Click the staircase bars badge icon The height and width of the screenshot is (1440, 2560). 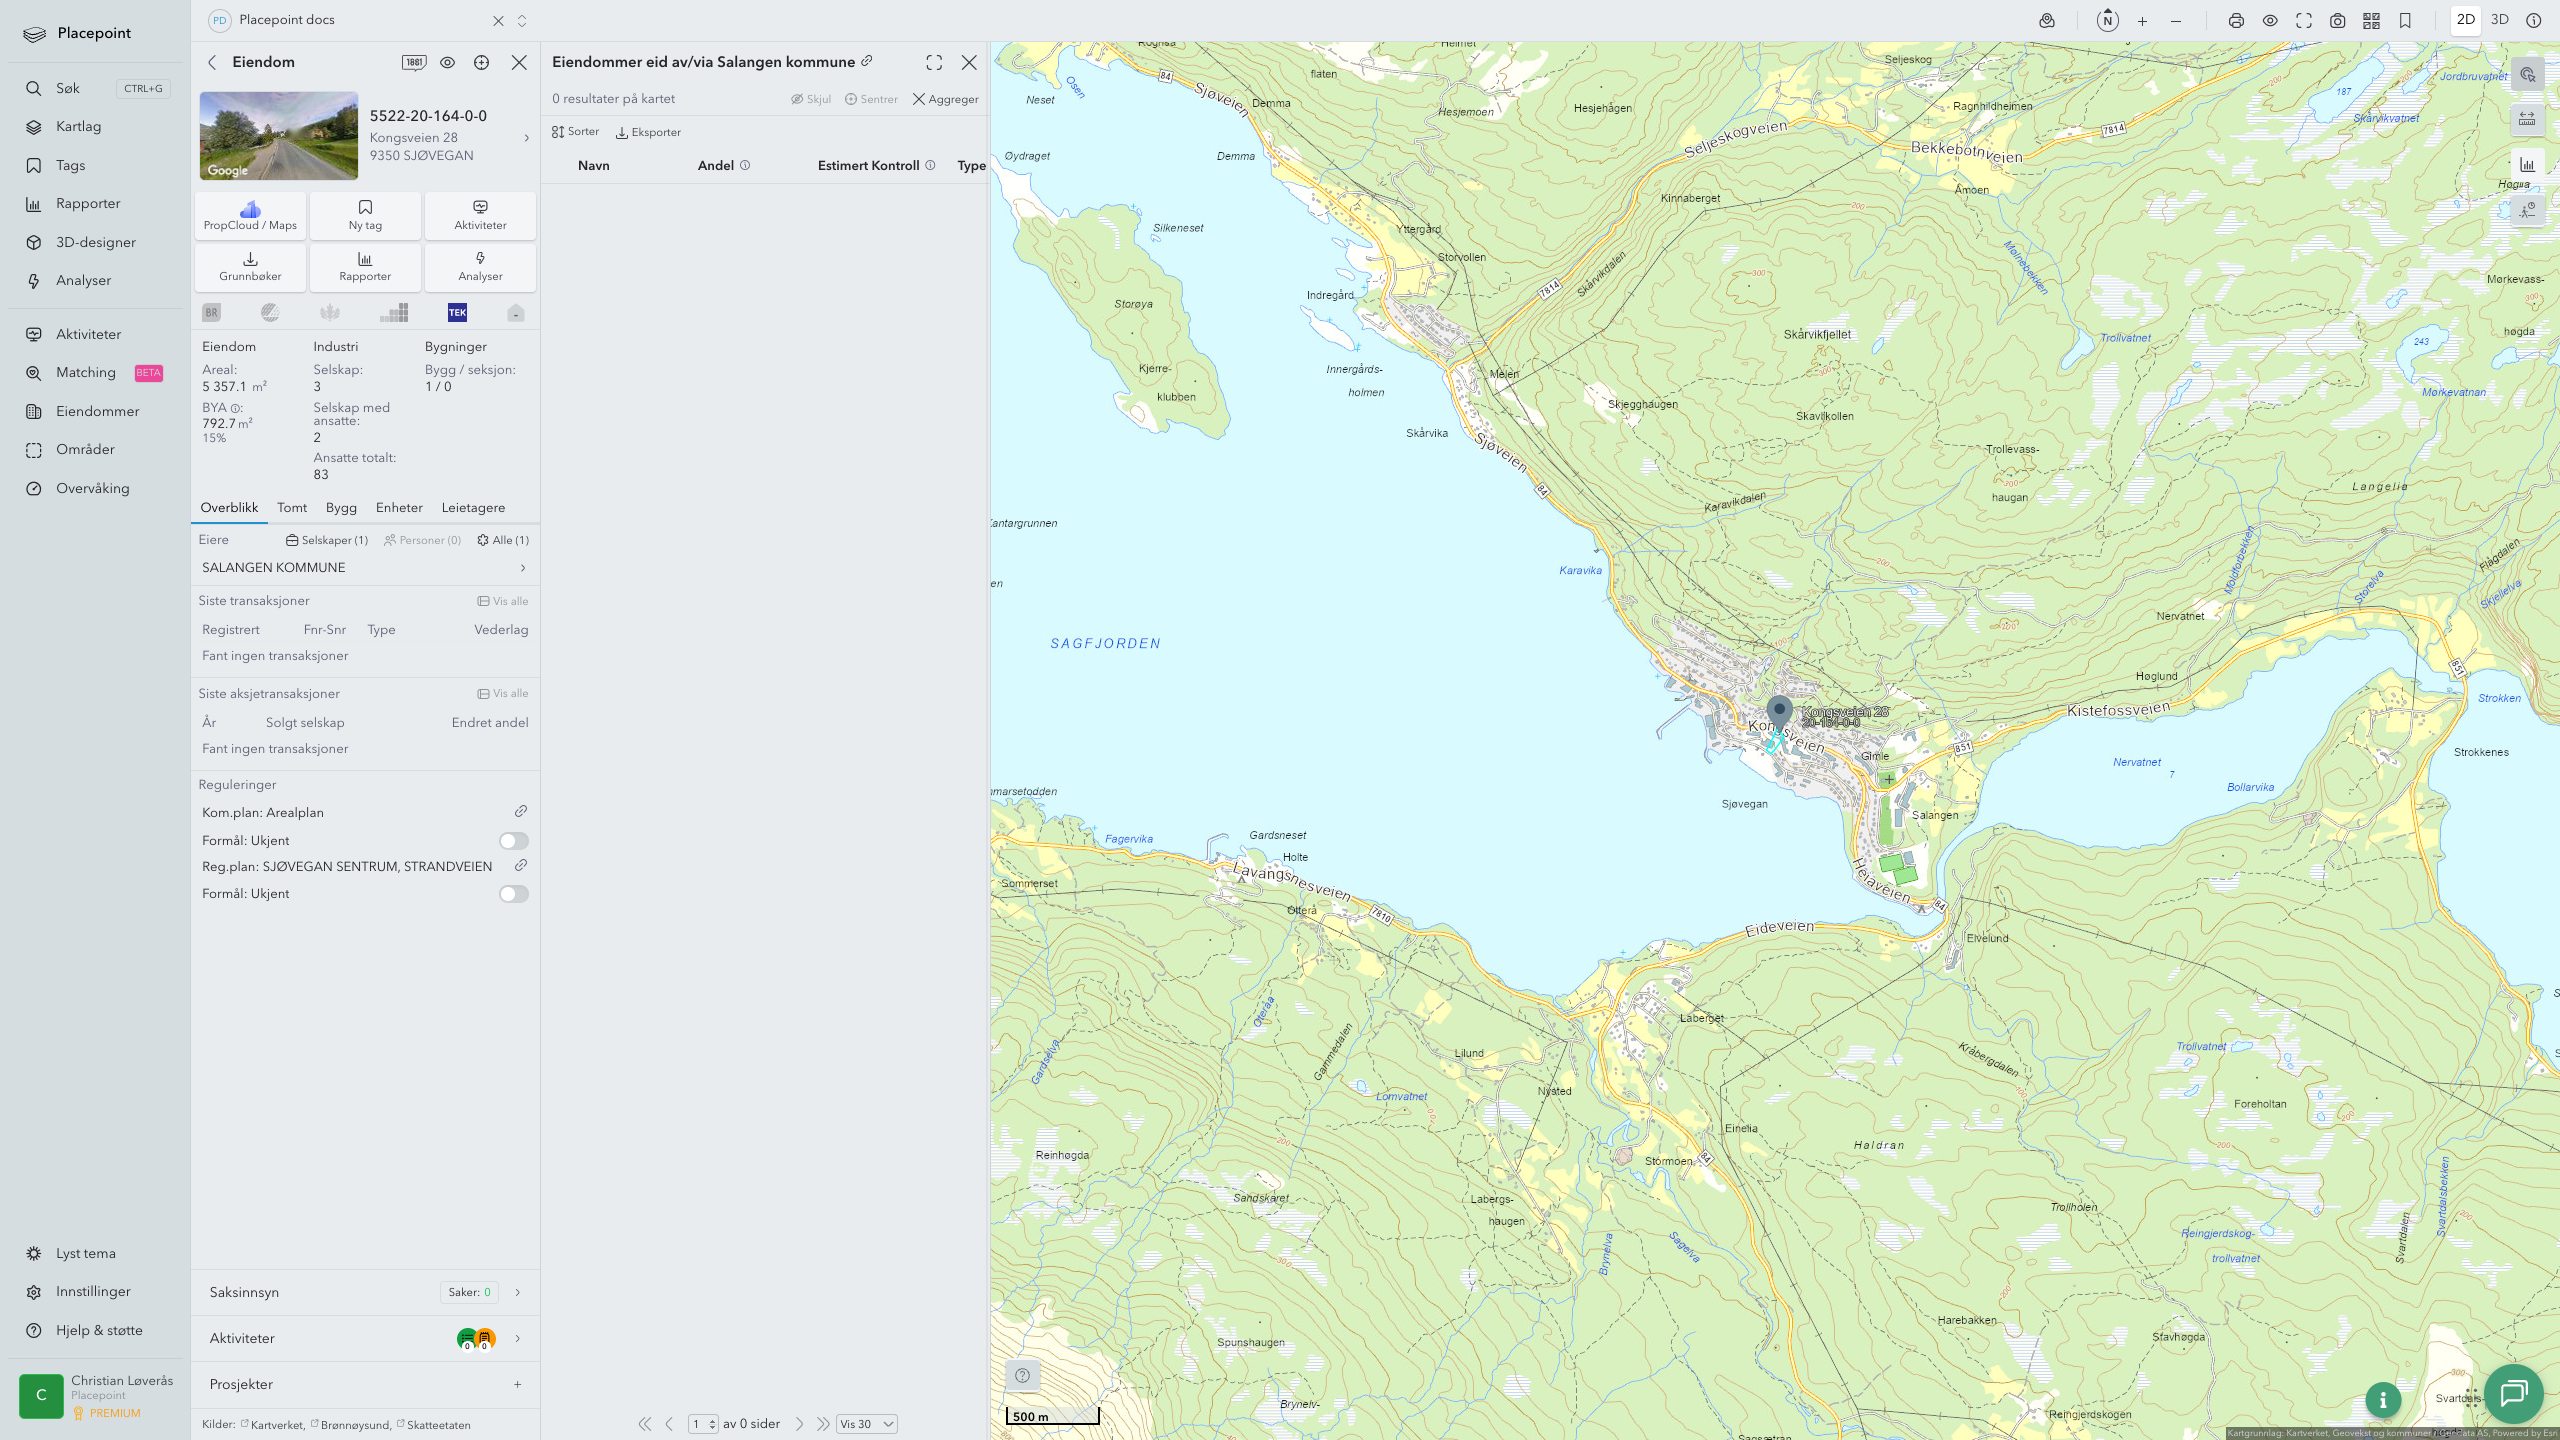pyautogui.click(x=394, y=313)
